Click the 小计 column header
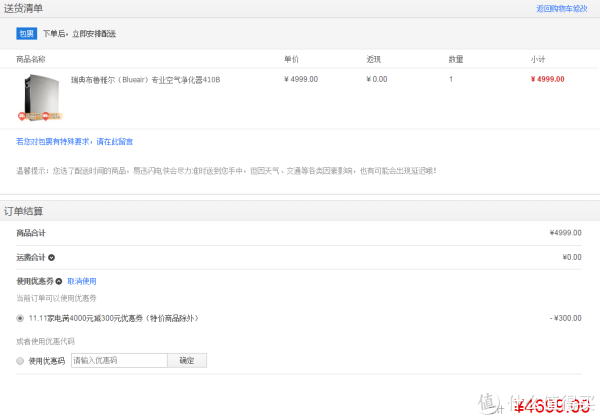 click(x=538, y=59)
